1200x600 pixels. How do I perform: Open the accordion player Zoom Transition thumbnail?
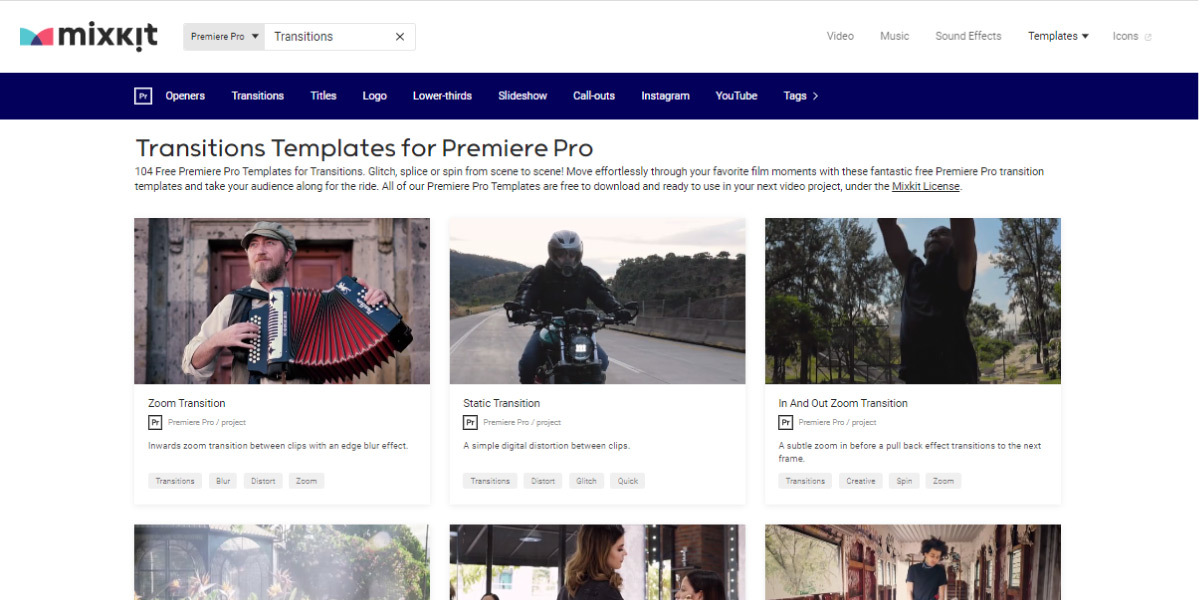(x=282, y=301)
